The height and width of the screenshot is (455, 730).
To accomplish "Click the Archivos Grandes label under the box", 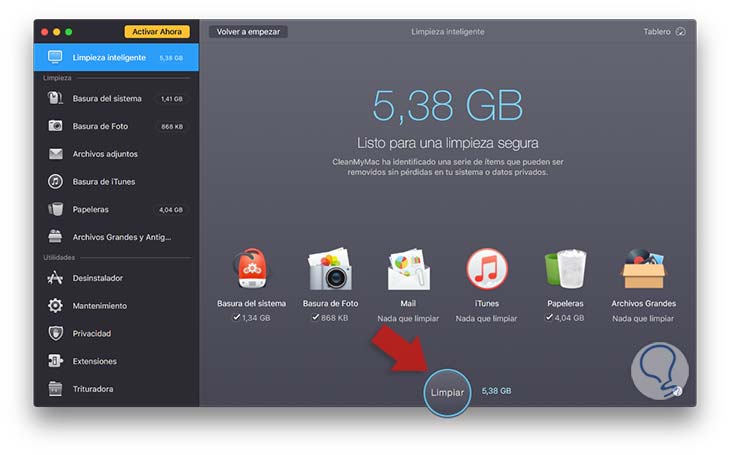I will (643, 303).
